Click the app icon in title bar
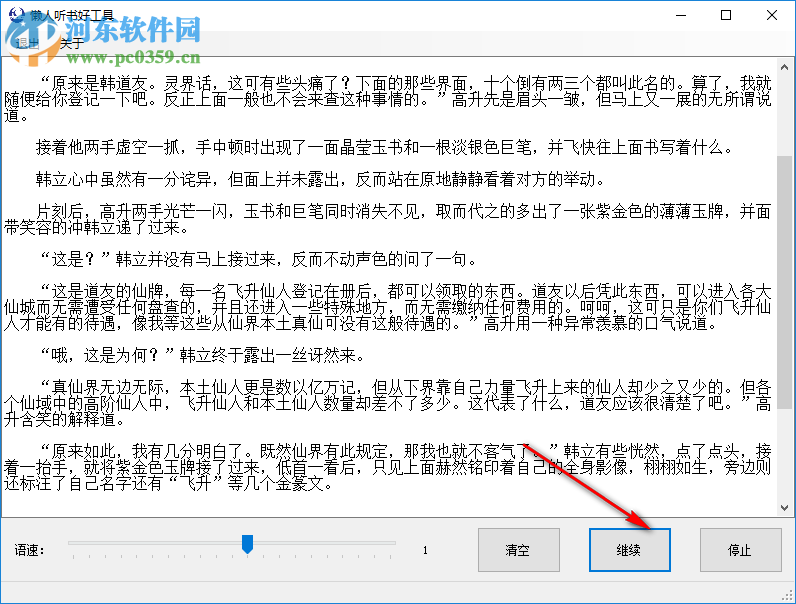Viewport: 796px width, 604px height. (x=16, y=14)
